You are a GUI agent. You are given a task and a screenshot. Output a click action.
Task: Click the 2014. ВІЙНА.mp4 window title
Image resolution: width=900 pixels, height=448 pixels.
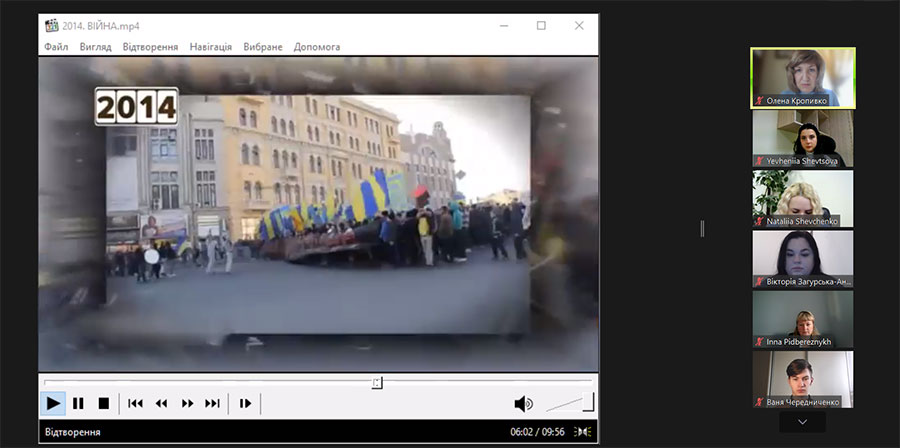tap(101, 26)
